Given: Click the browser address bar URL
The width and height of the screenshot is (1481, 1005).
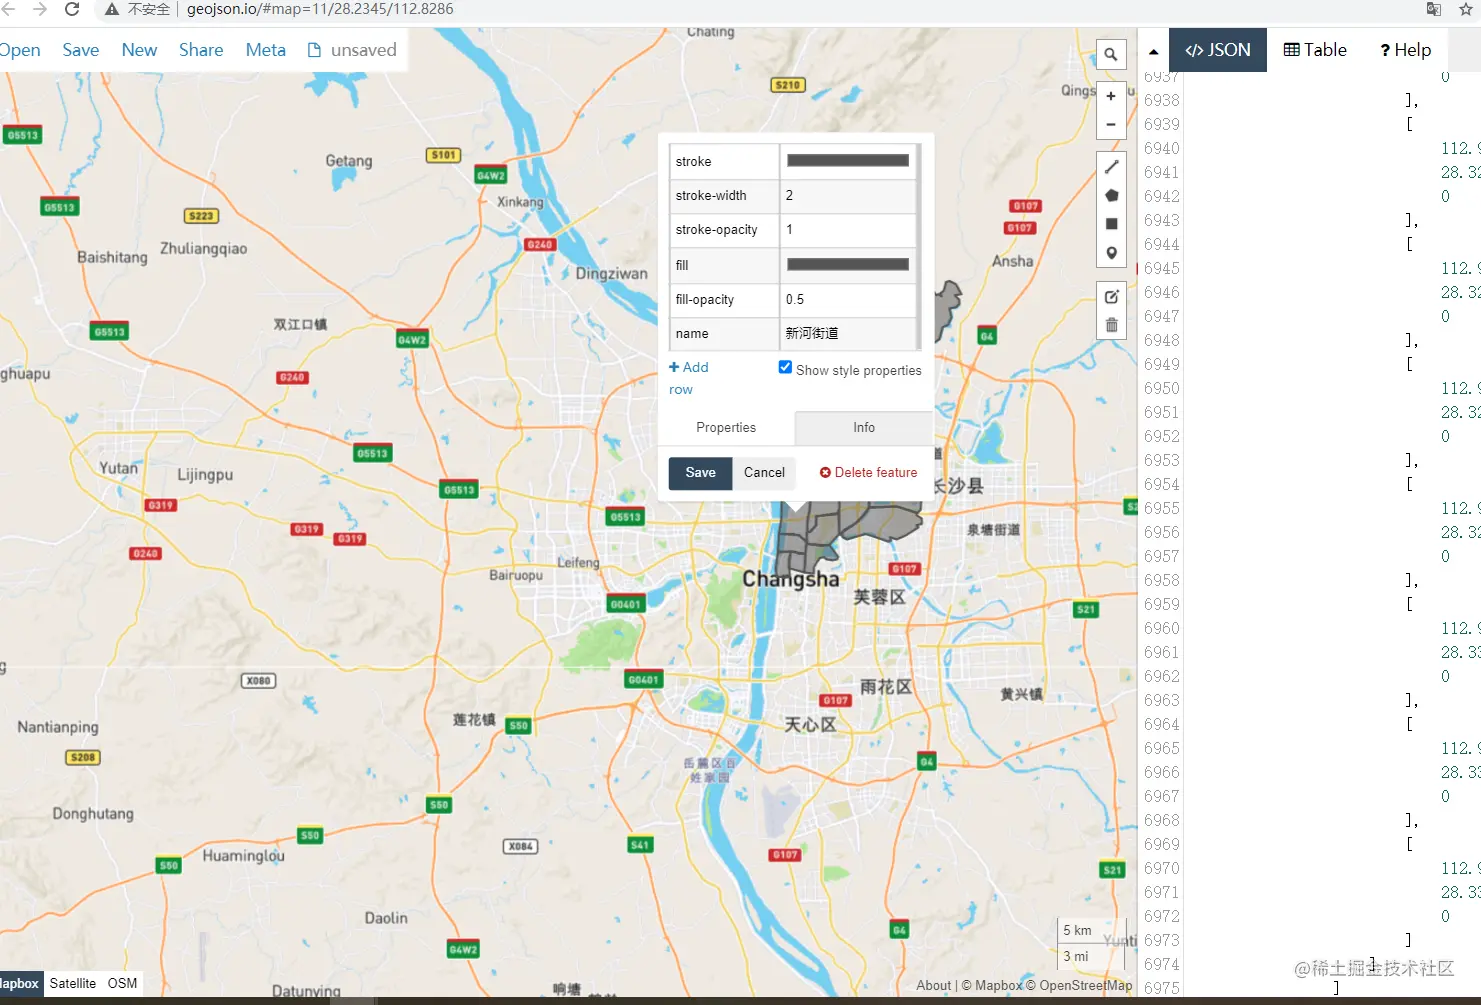Looking at the screenshot, I should [x=320, y=9].
